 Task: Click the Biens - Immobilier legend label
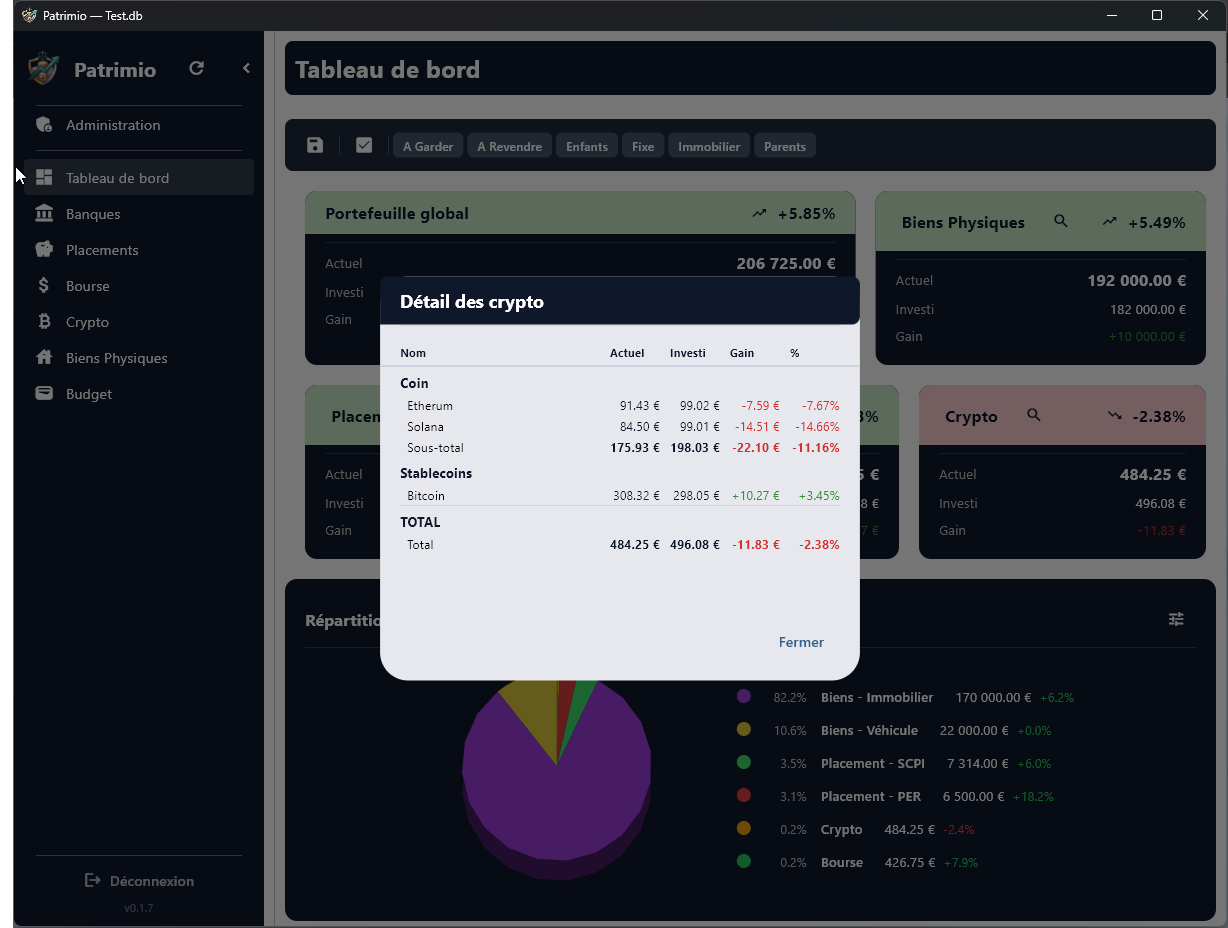877,697
